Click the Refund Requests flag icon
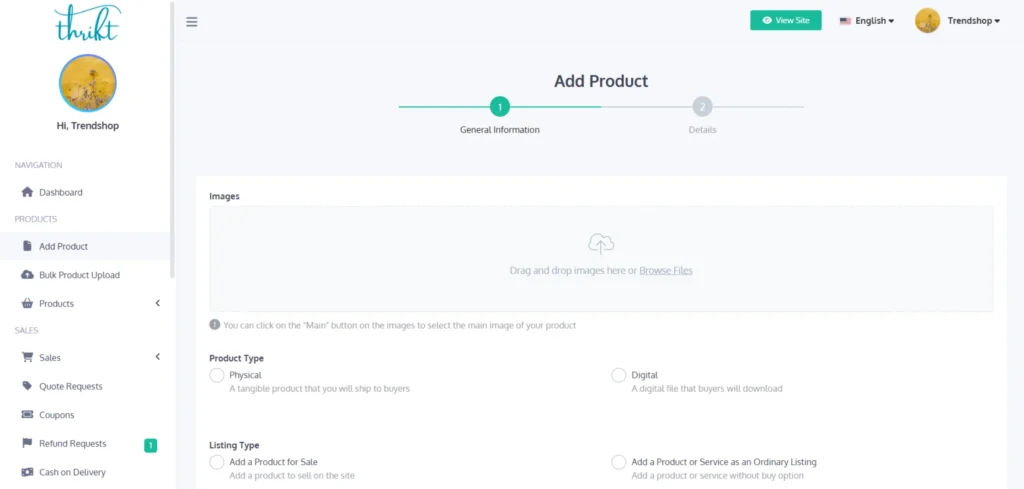This screenshot has height=489, width=1024. point(27,443)
